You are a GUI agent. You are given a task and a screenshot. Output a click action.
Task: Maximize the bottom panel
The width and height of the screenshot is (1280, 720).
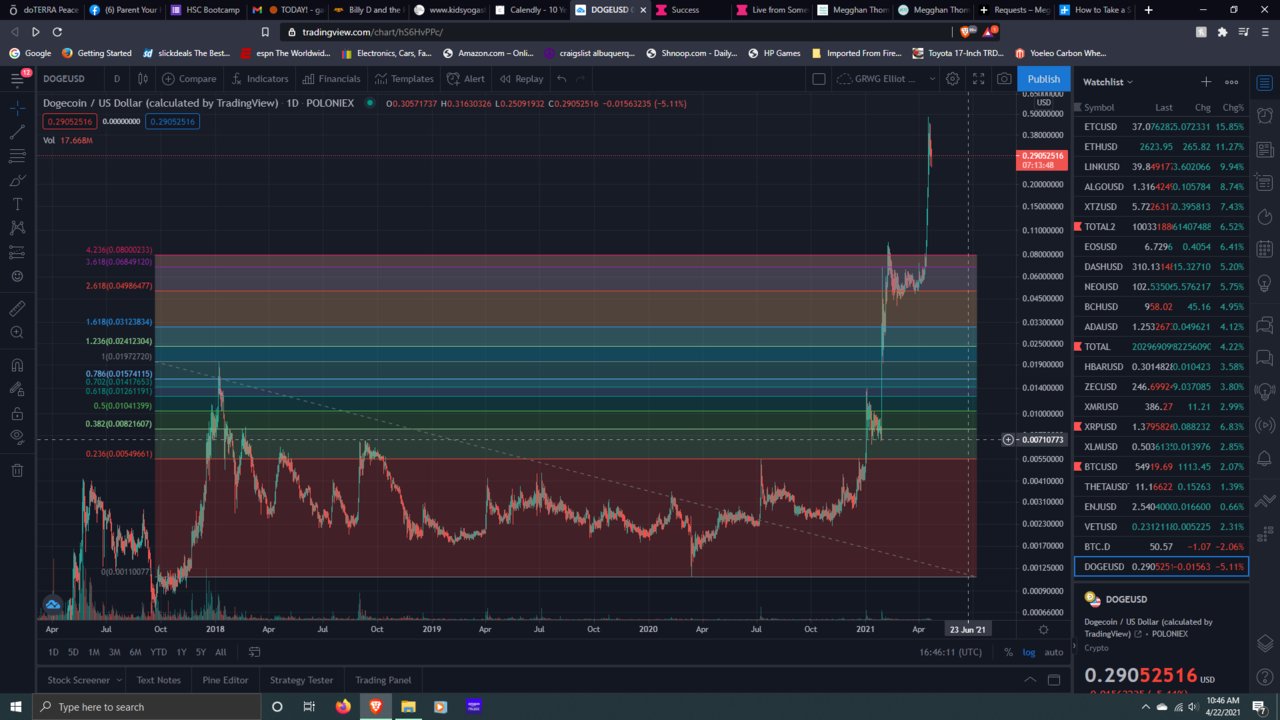tap(1053, 680)
